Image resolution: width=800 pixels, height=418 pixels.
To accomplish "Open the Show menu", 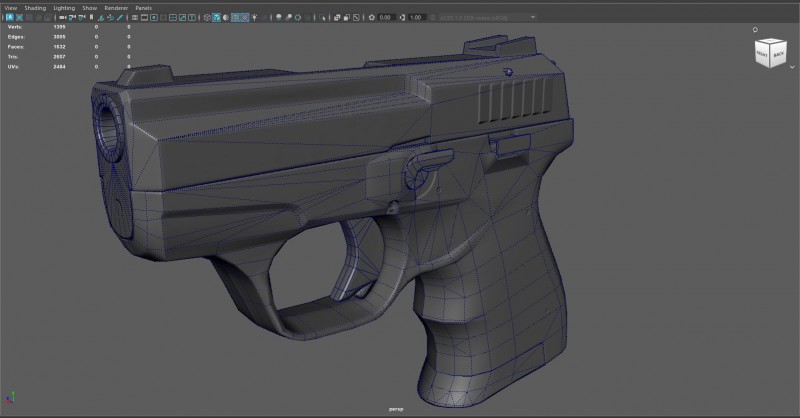I will [x=90, y=8].
